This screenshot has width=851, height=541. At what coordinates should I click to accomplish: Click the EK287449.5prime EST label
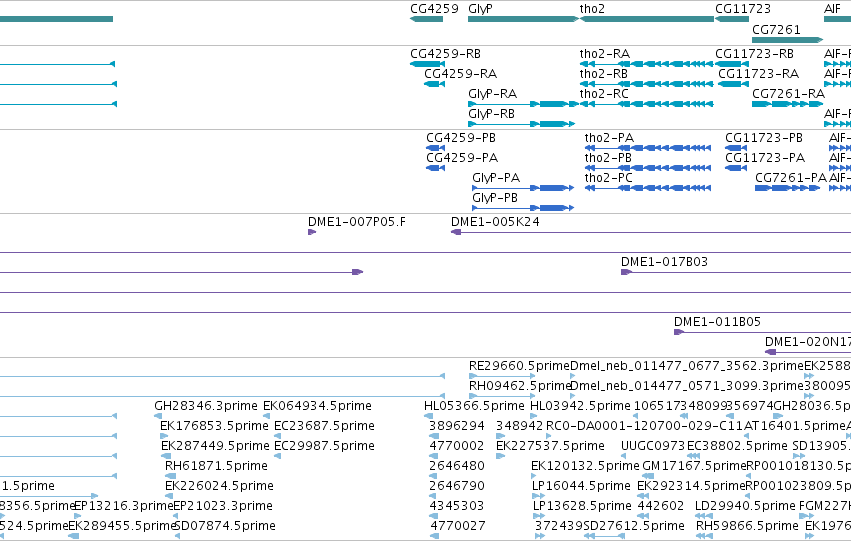215,446
